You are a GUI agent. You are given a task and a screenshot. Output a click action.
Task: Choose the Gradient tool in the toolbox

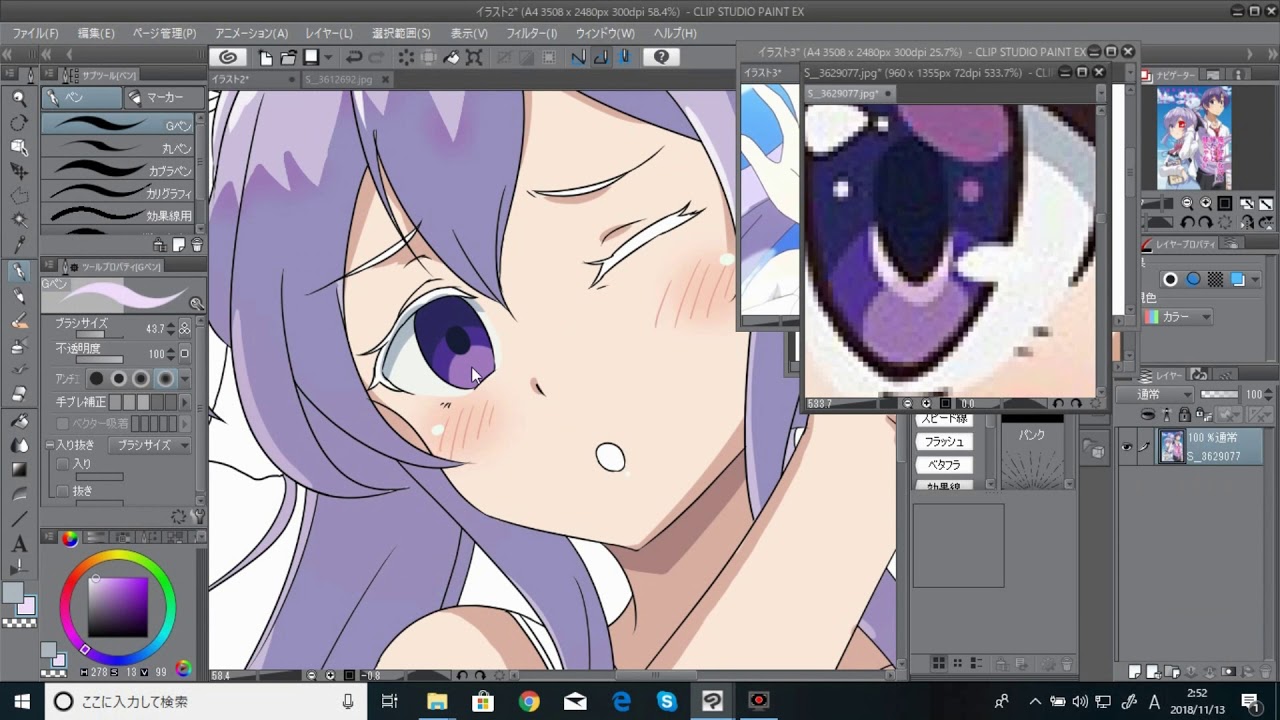pyautogui.click(x=19, y=469)
